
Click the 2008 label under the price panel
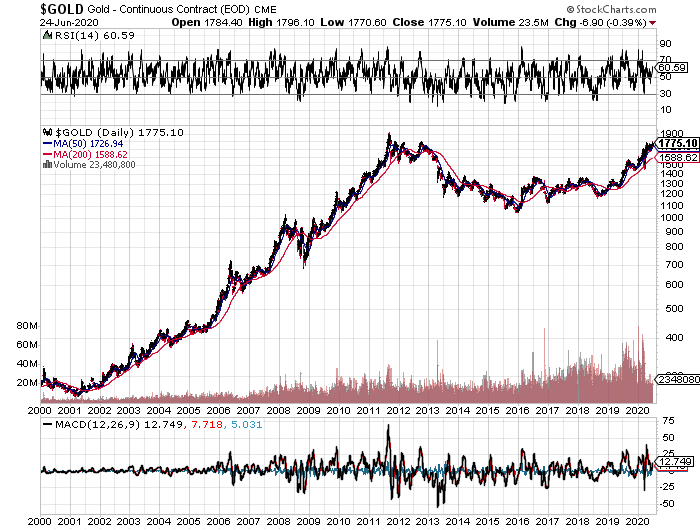click(x=277, y=410)
